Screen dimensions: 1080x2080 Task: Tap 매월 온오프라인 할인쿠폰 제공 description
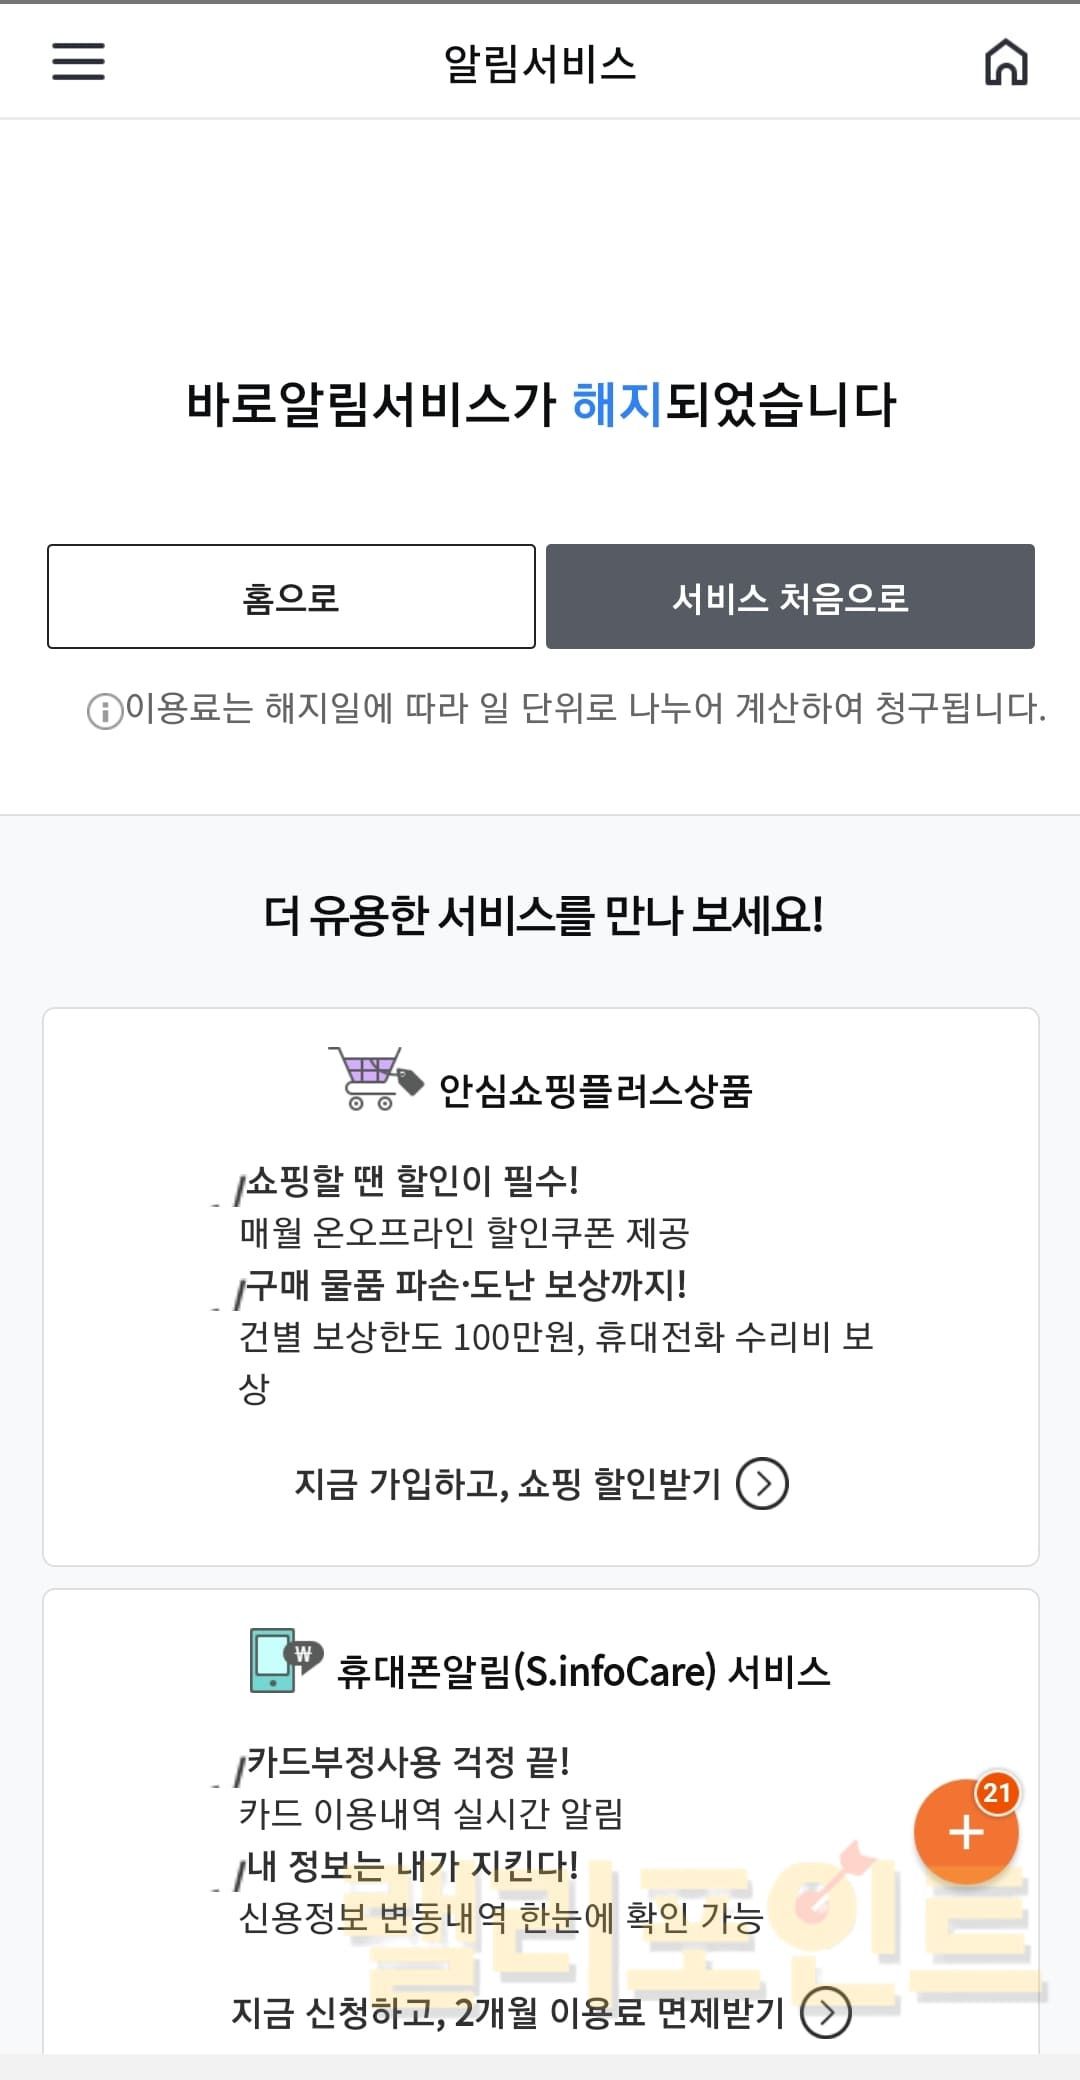coord(464,1232)
